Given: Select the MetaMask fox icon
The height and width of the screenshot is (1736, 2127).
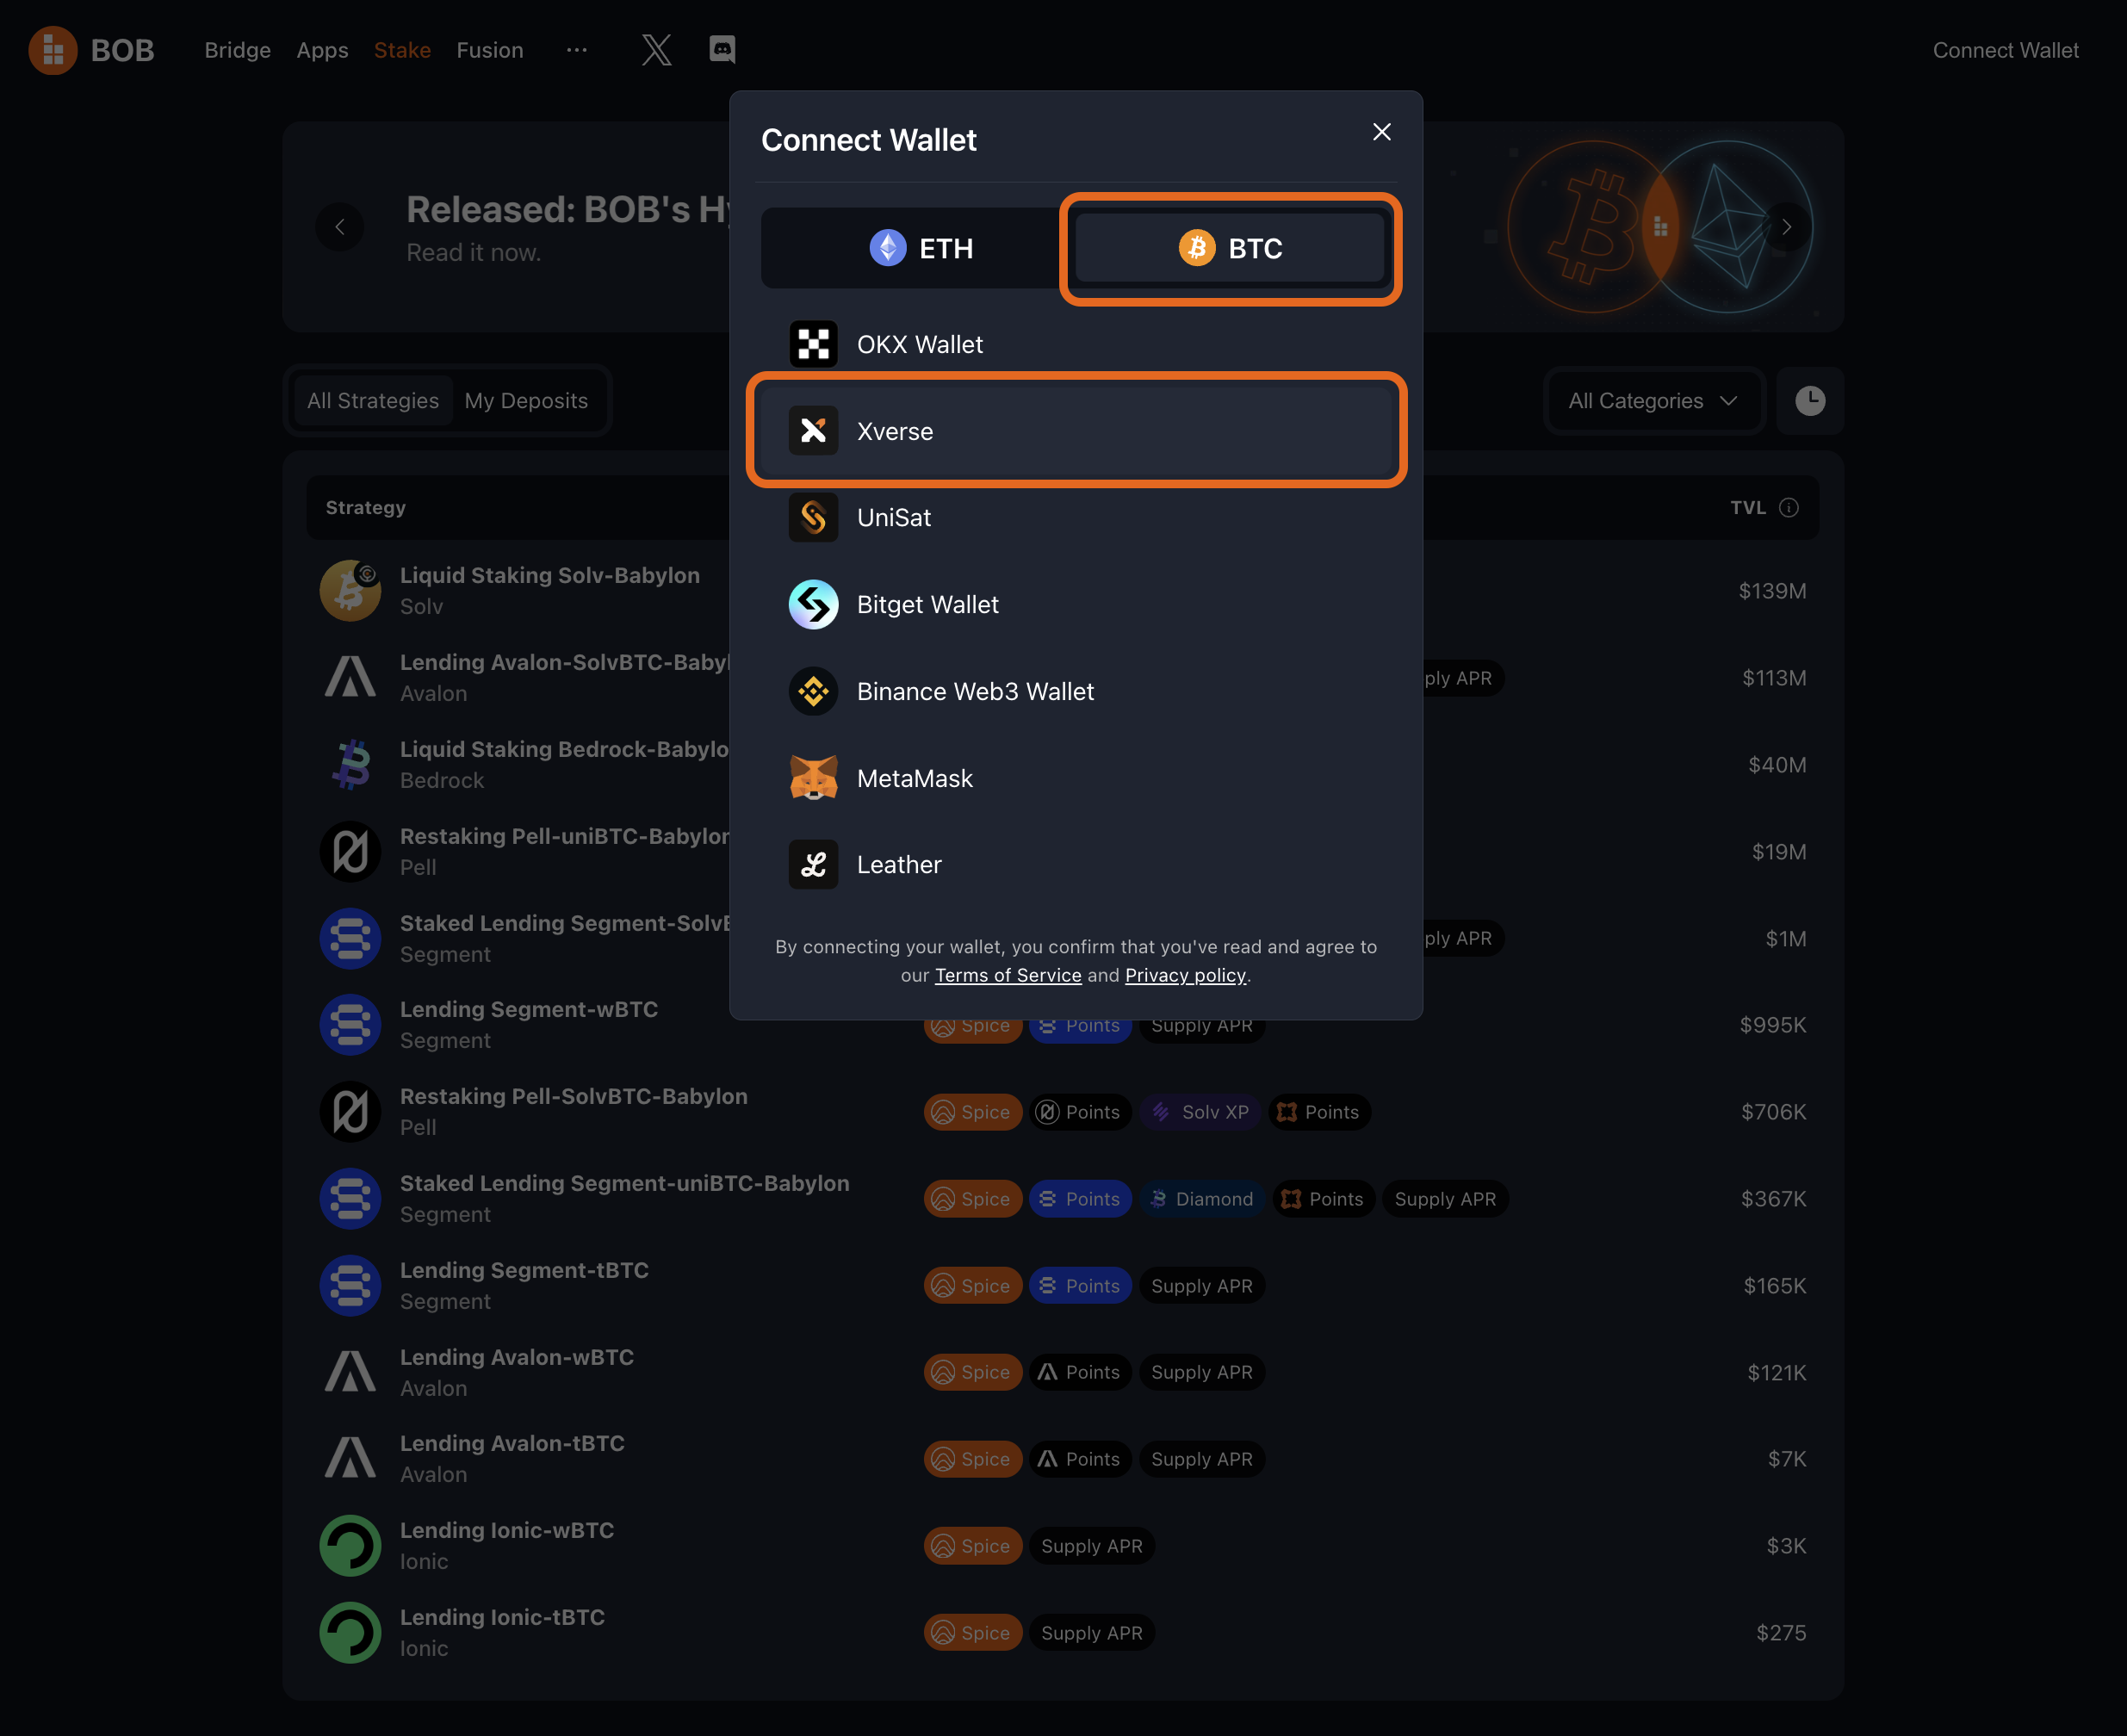Looking at the screenshot, I should pos(813,778).
